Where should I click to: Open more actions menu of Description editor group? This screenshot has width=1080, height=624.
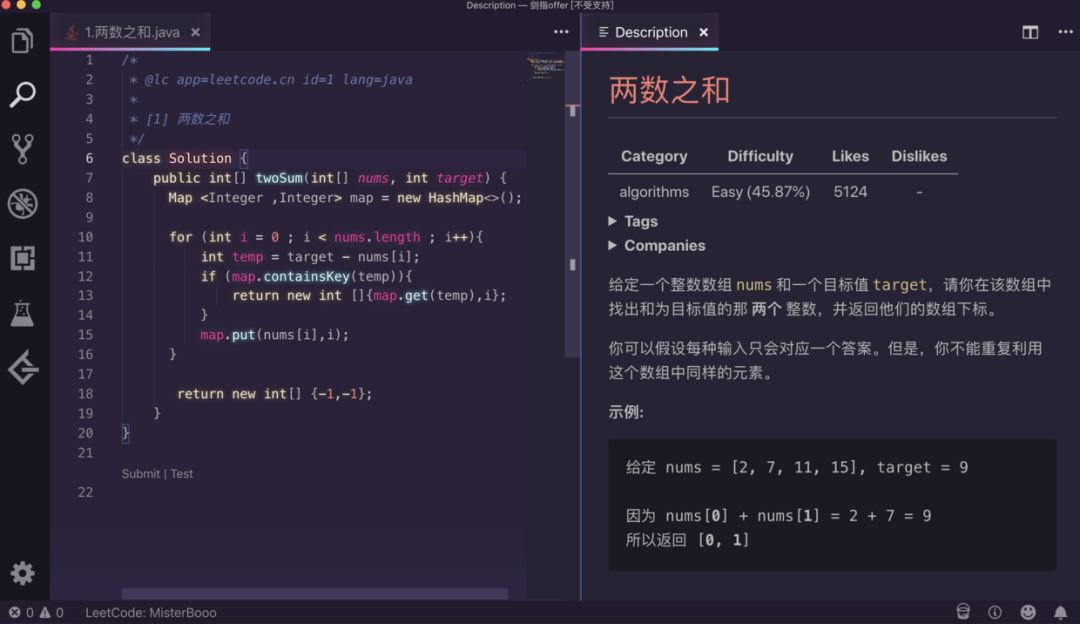1065,32
